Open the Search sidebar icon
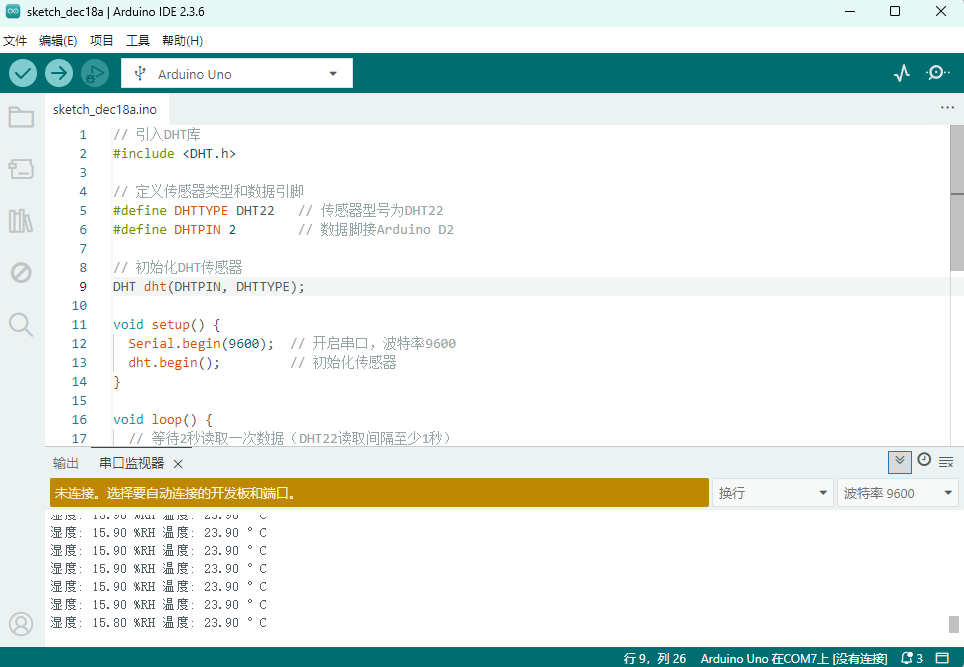964x667 pixels. click(x=21, y=324)
